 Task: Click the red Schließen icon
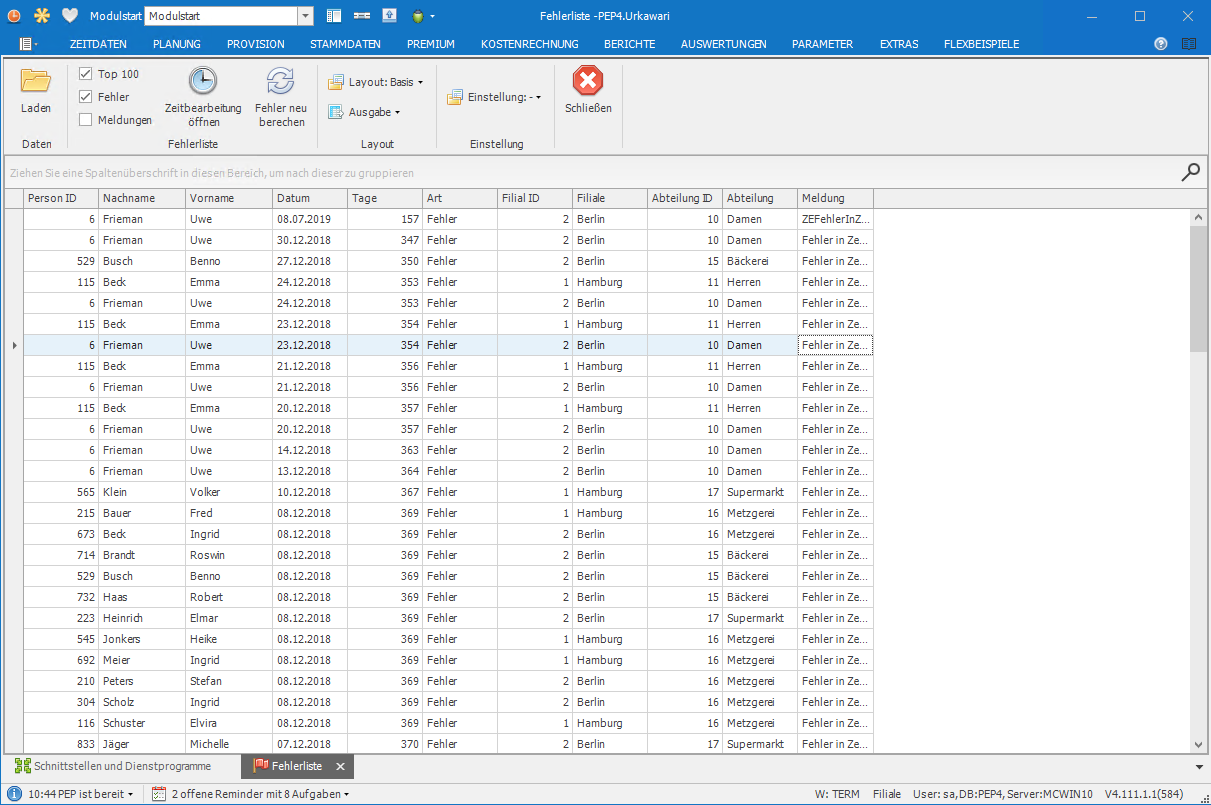tap(588, 82)
